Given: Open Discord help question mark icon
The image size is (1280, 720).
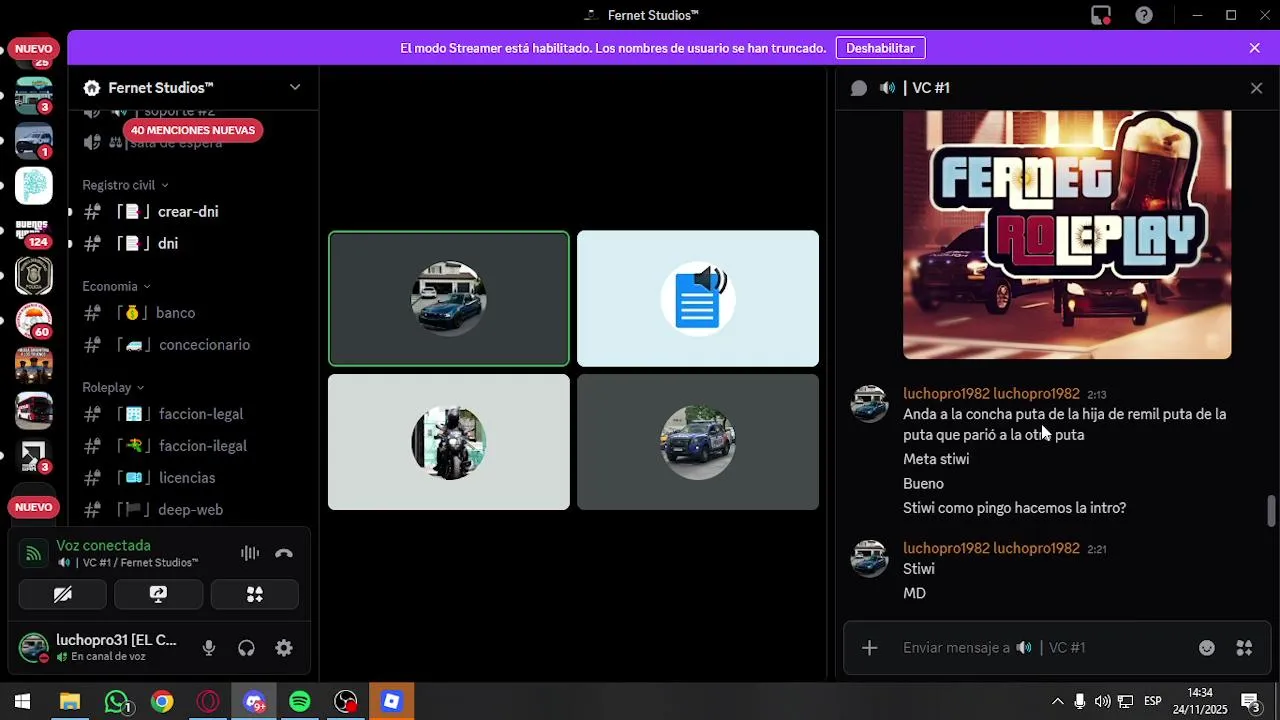Looking at the screenshot, I should tap(1144, 15).
